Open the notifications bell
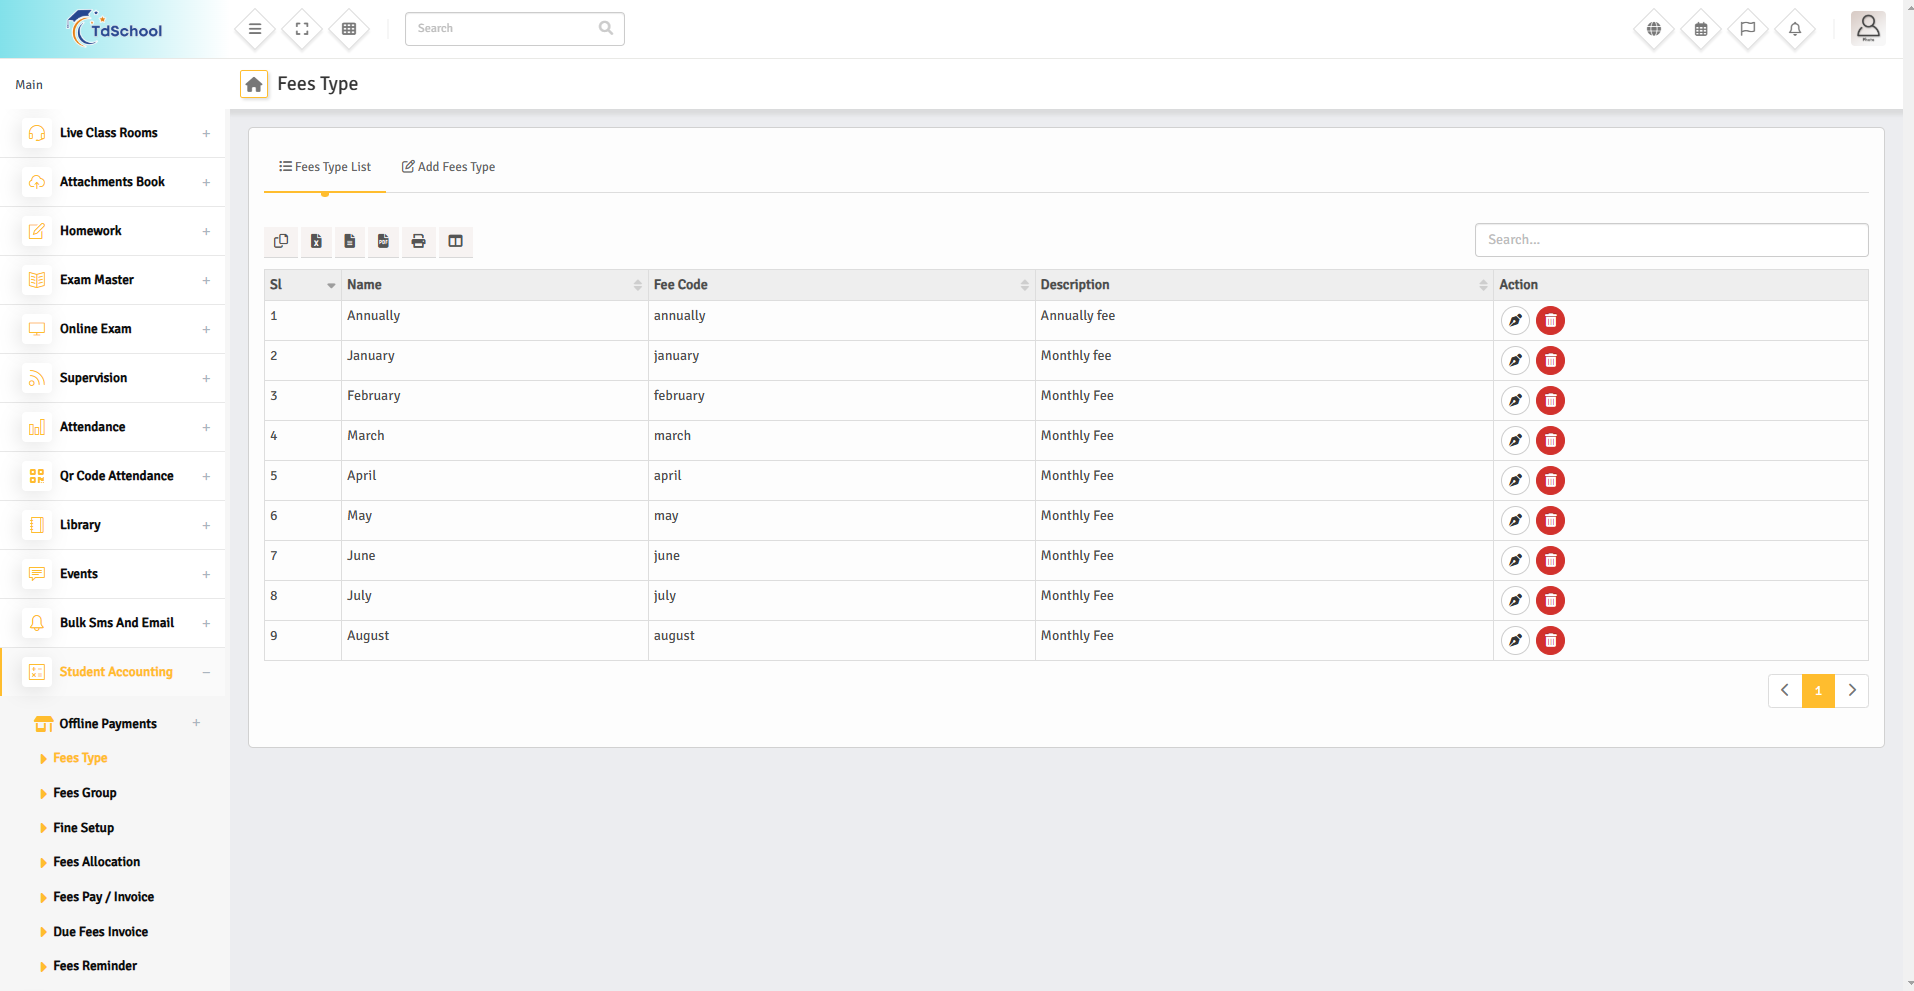This screenshot has width=1914, height=991. coord(1794,29)
